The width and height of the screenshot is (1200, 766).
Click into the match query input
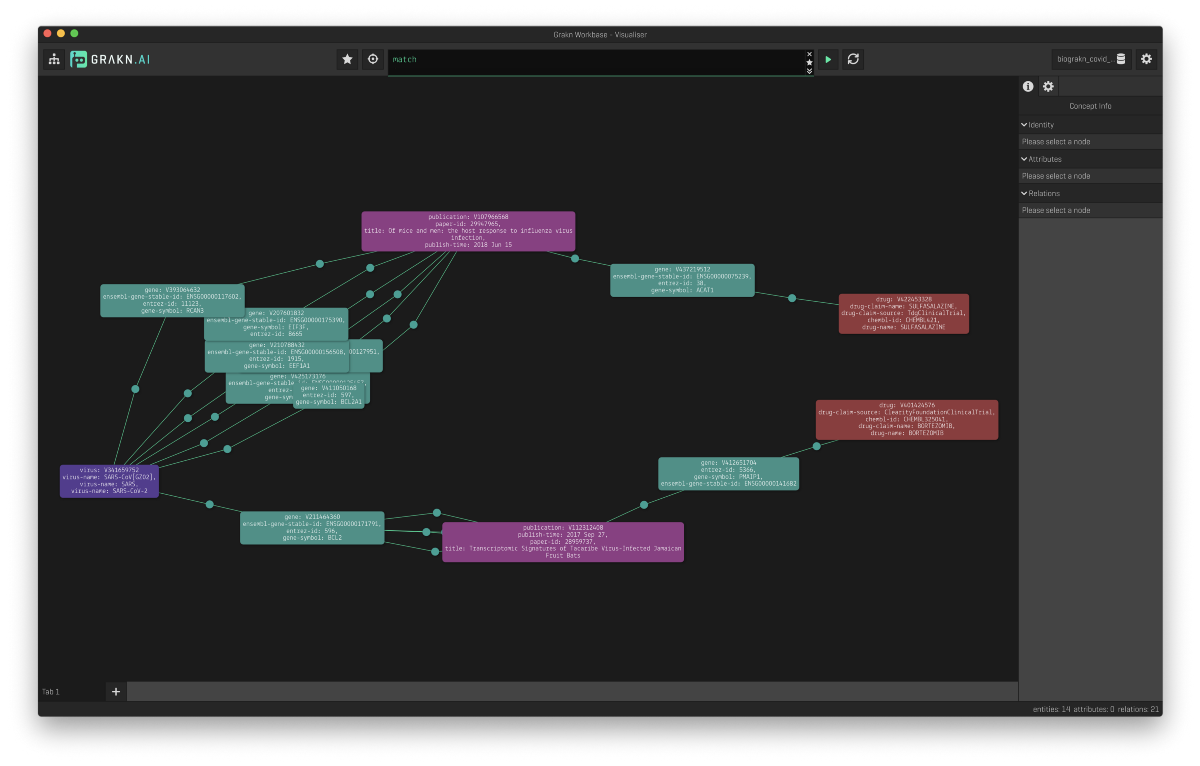coord(596,60)
